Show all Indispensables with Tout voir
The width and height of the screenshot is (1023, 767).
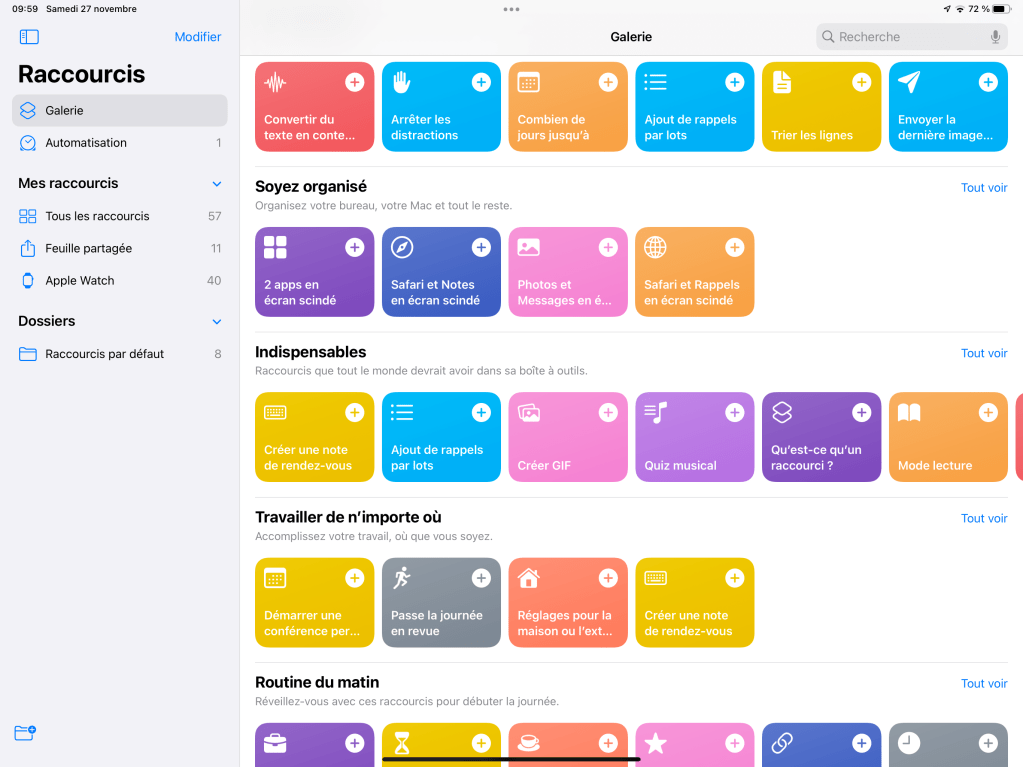tap(983, 353)
